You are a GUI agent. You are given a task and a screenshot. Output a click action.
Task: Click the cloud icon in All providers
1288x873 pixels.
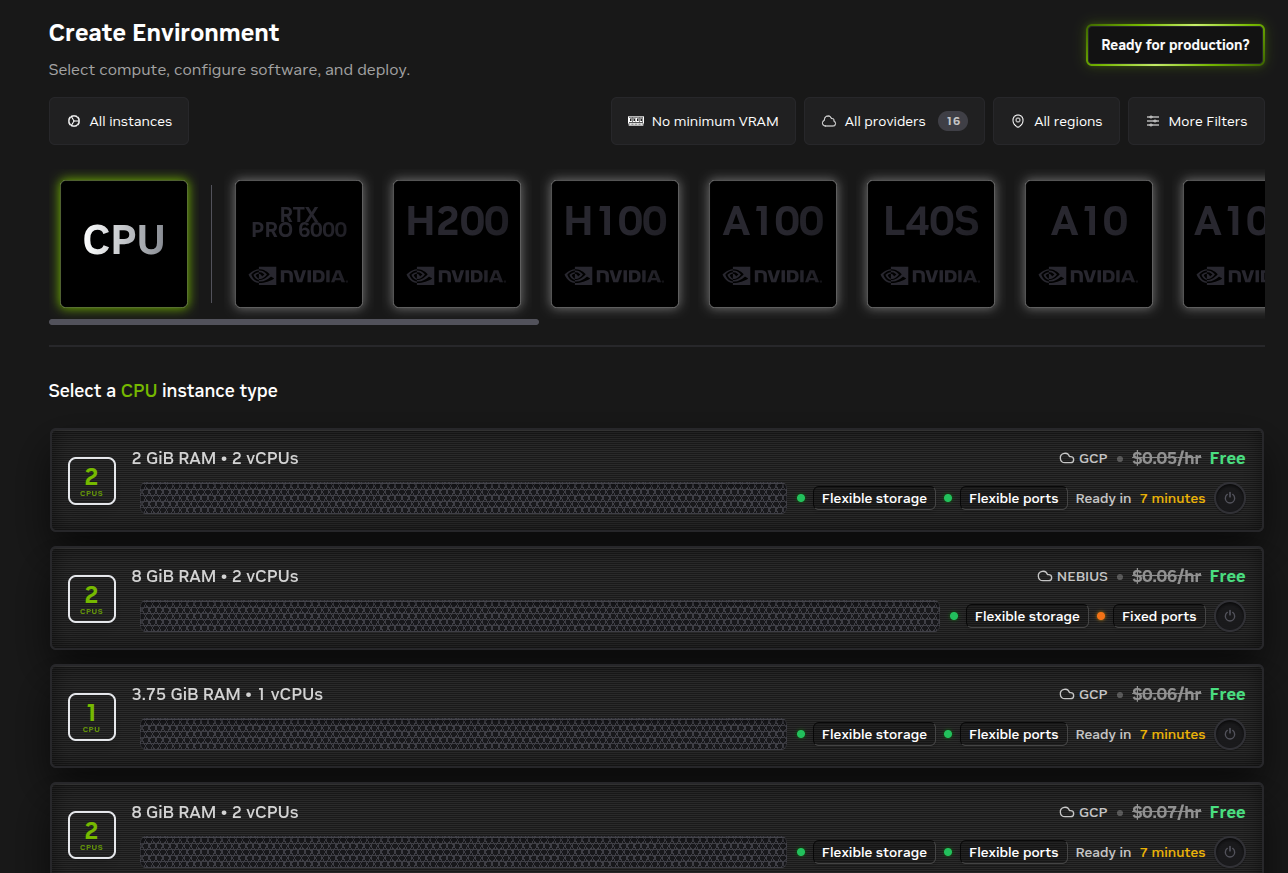pos(829,121)
